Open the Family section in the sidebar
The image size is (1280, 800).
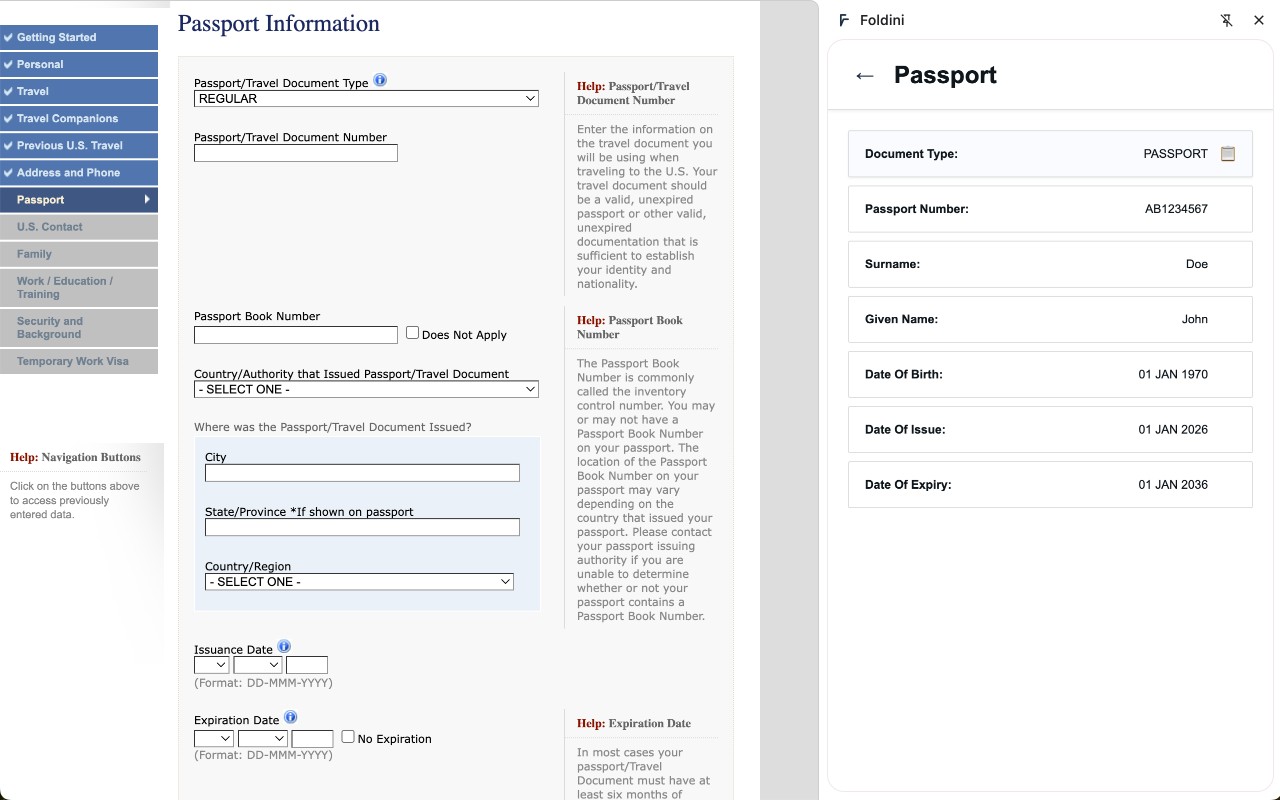tap(79, 254)
